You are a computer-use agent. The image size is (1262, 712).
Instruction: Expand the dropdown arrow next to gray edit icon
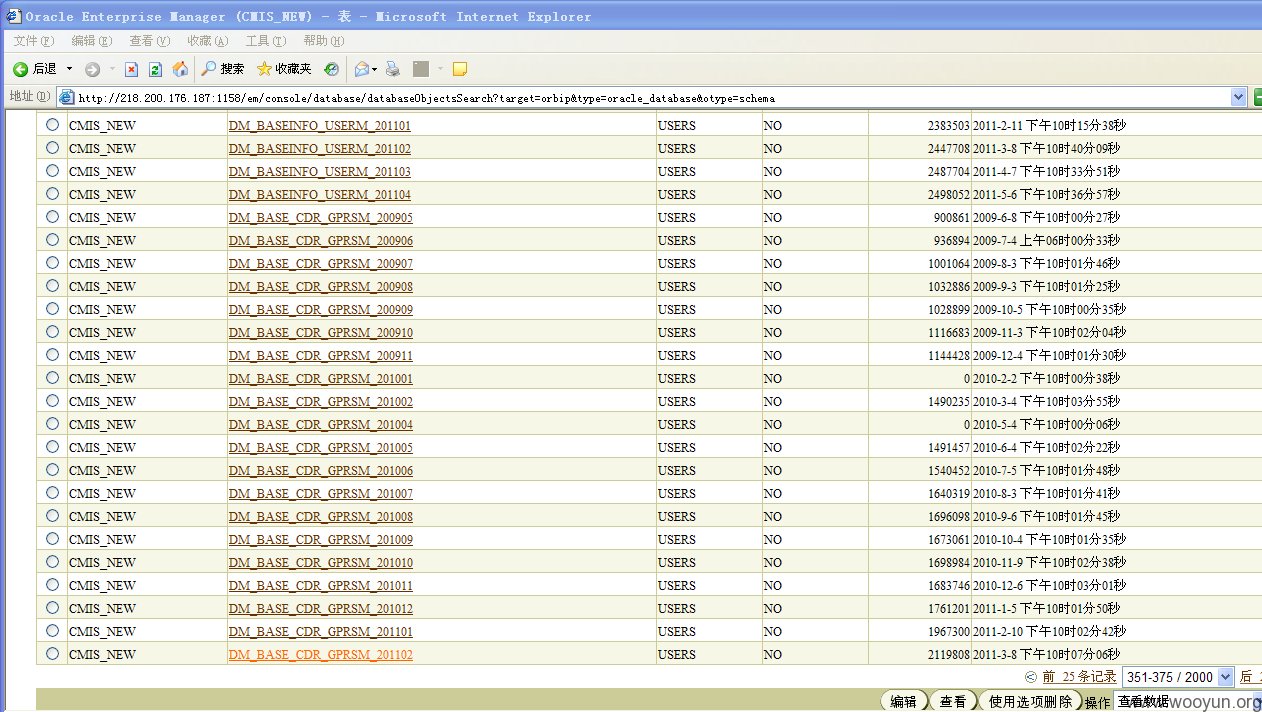[x=439, y=69]
